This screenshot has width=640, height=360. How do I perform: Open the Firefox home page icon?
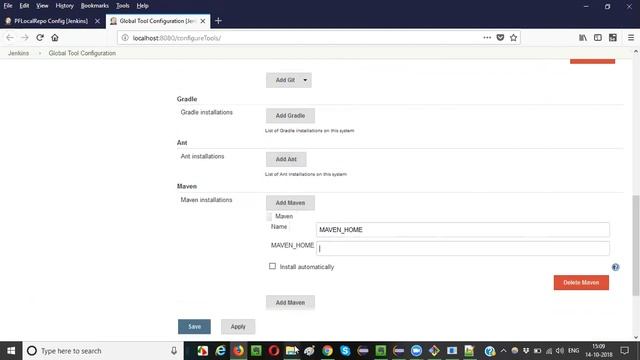55,38
